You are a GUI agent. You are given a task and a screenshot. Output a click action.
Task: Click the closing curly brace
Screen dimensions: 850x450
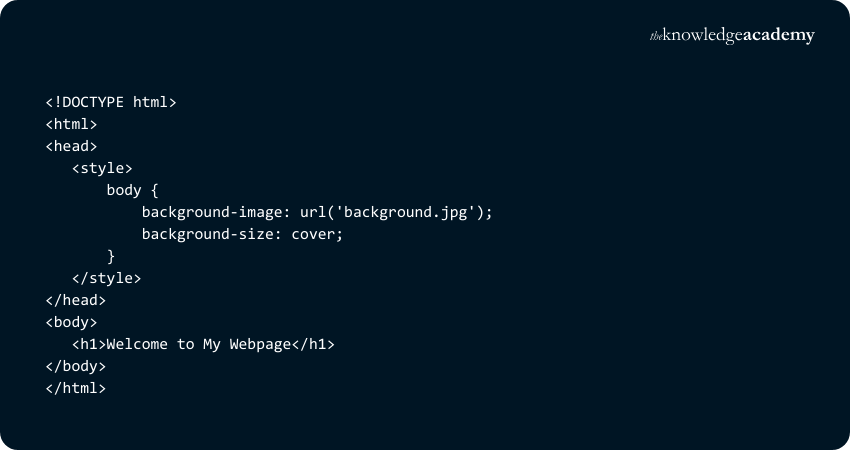pyautogui.click(x=111, y=256)
